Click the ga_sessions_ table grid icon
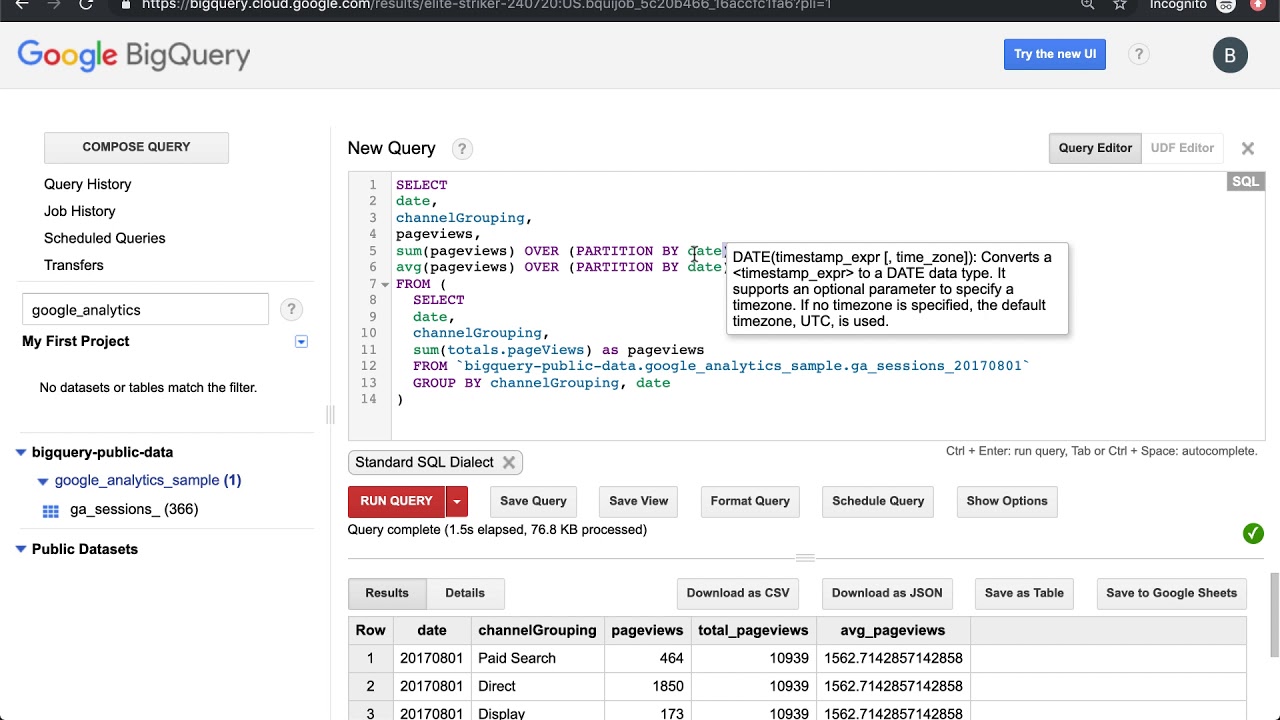The height and width of the screenshot is (720, 1280). click(51, 510)
